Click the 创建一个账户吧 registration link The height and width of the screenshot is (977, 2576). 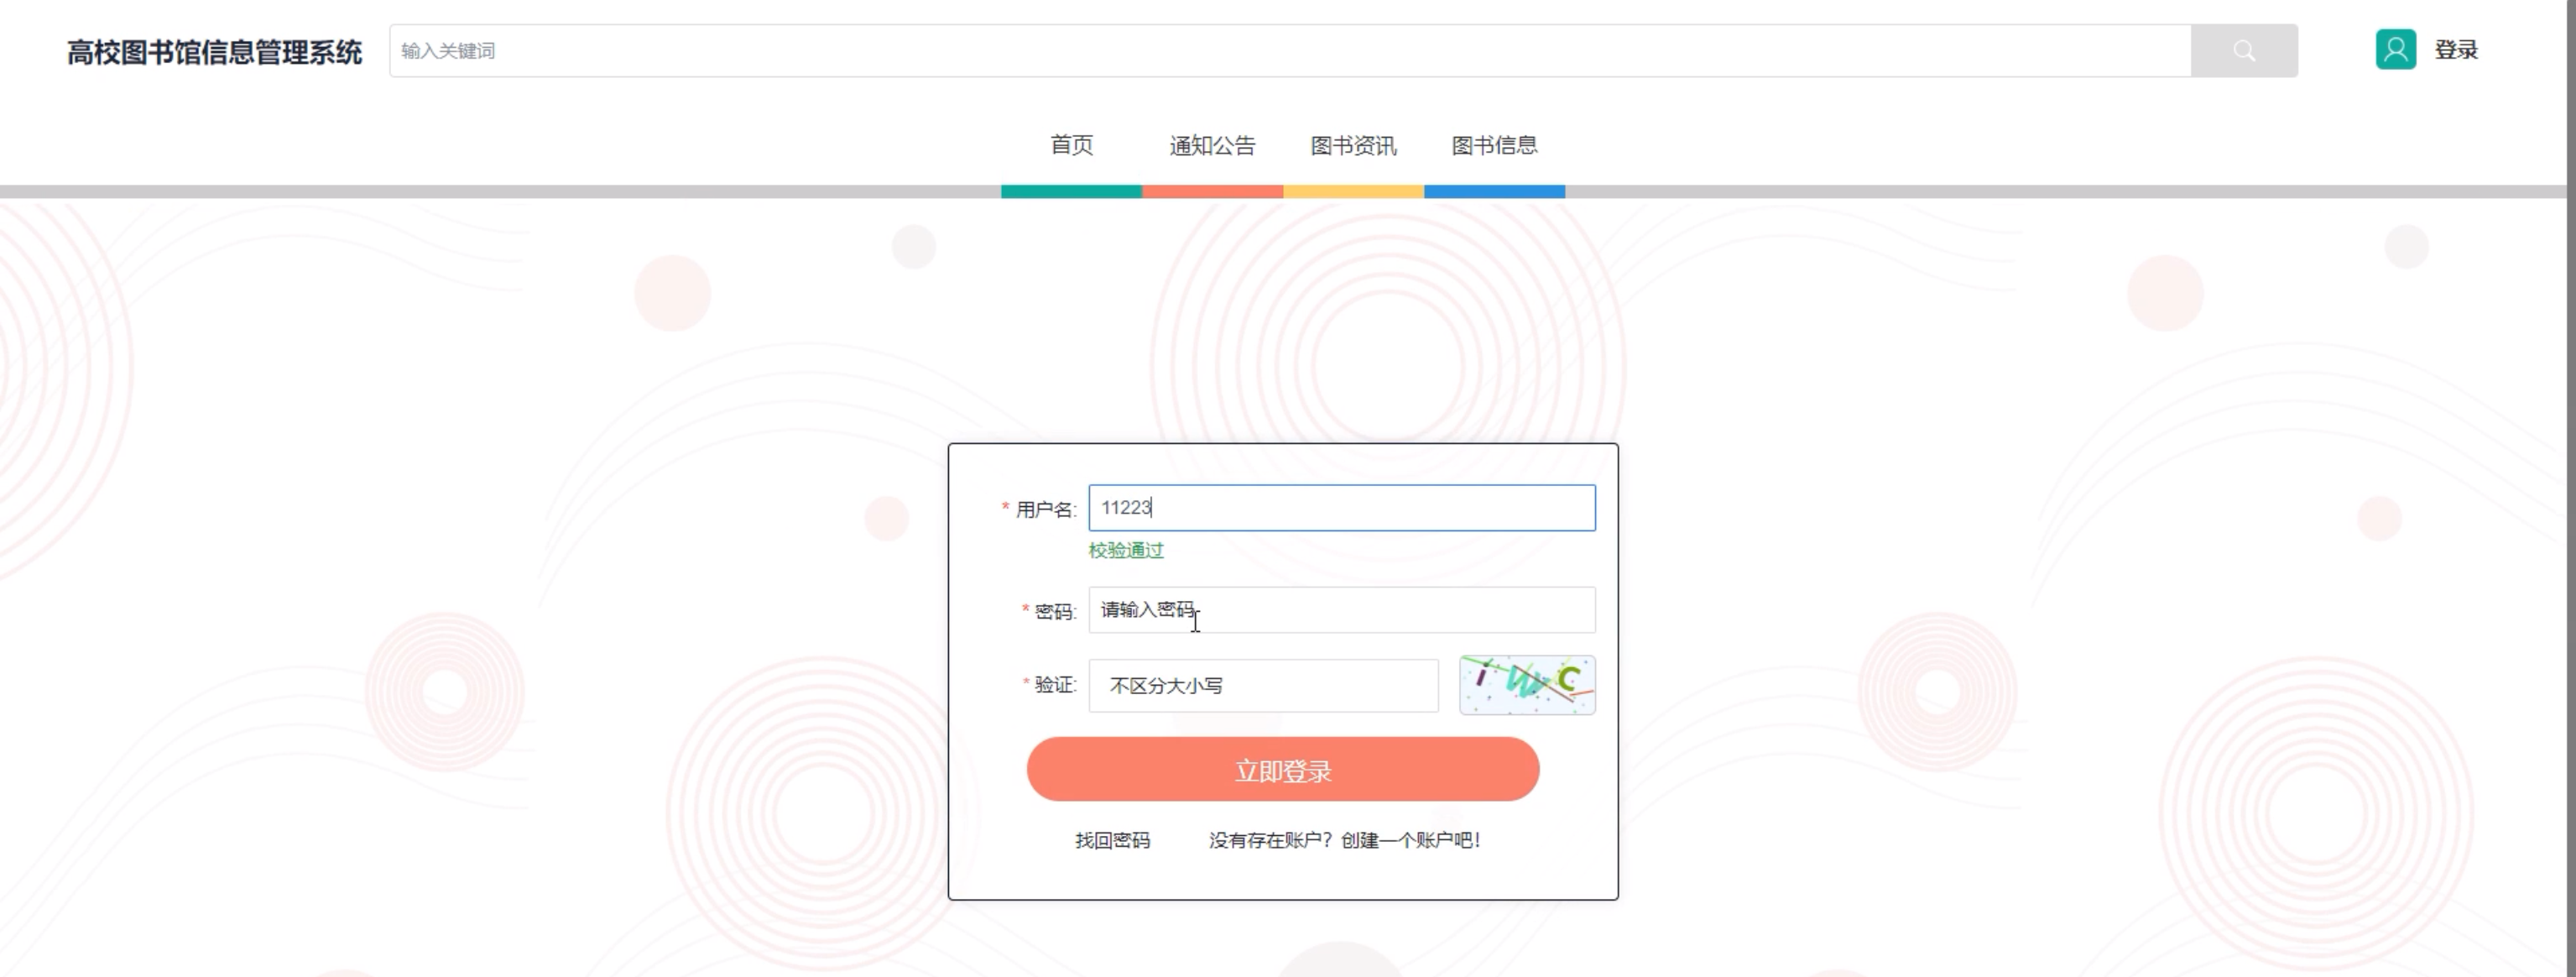tap(1409, 841)
